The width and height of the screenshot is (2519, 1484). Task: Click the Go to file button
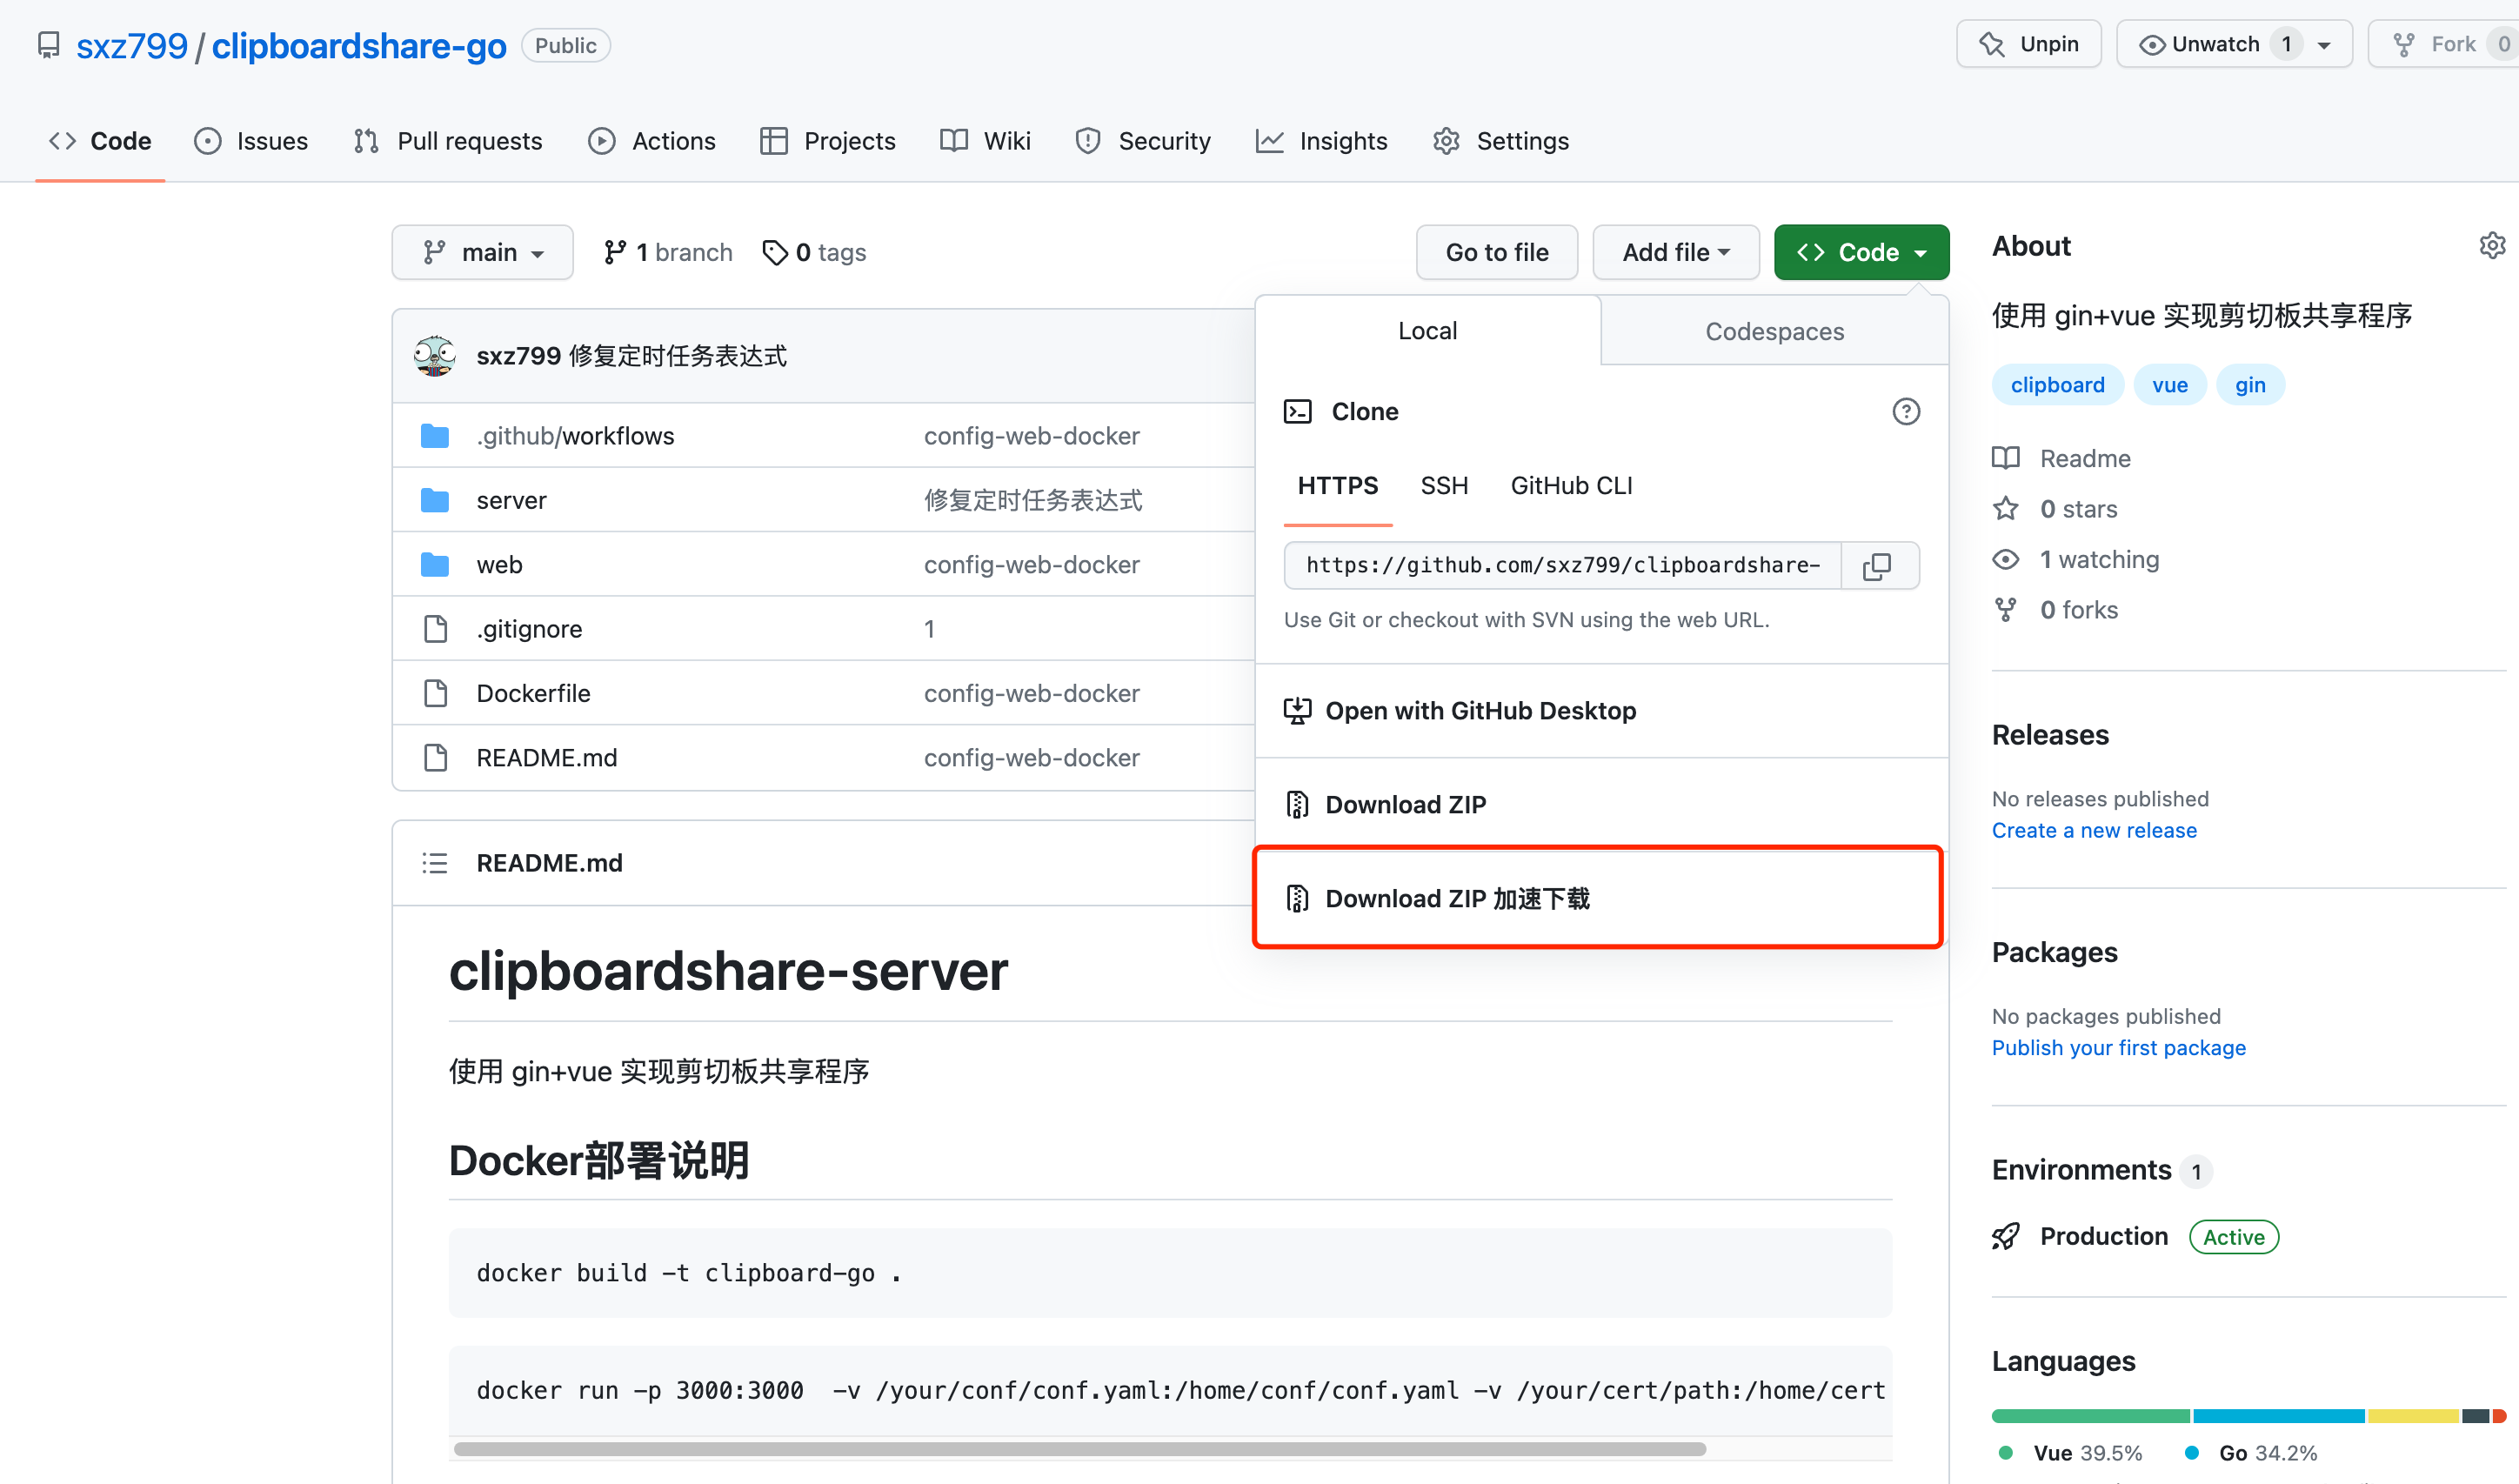point(1497,253)
